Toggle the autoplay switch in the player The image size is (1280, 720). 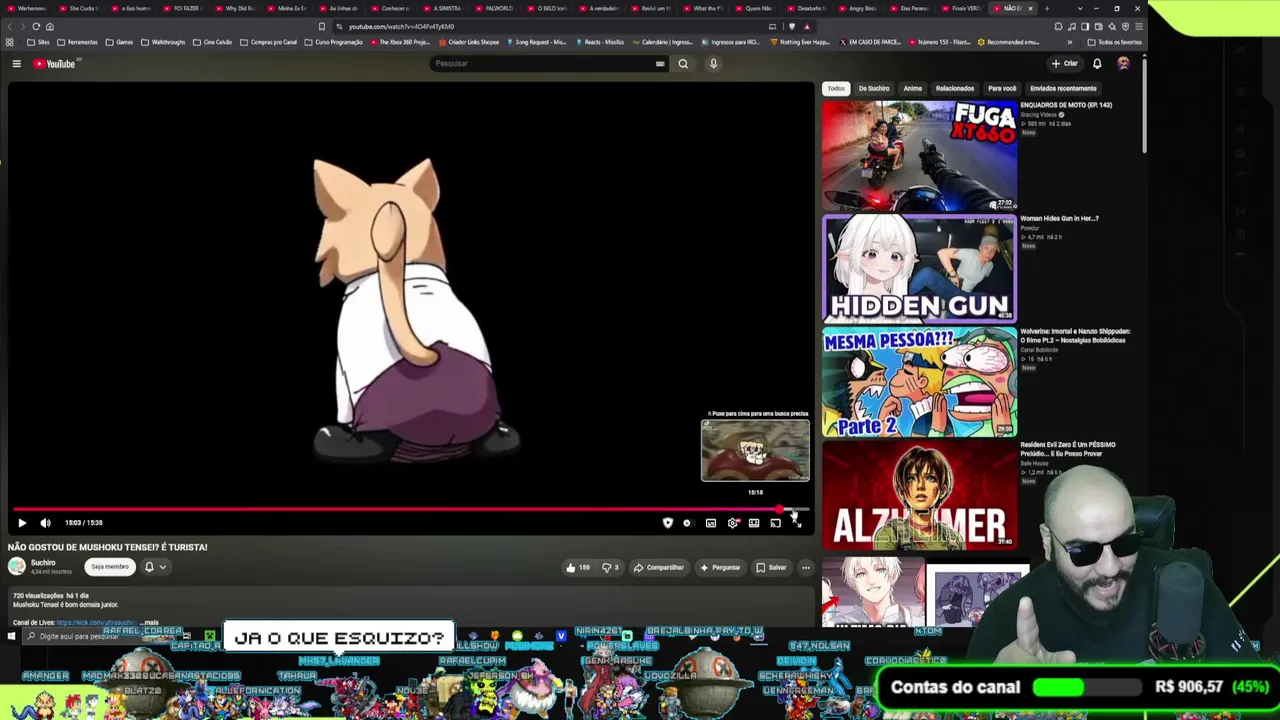(x=687, y=522)
